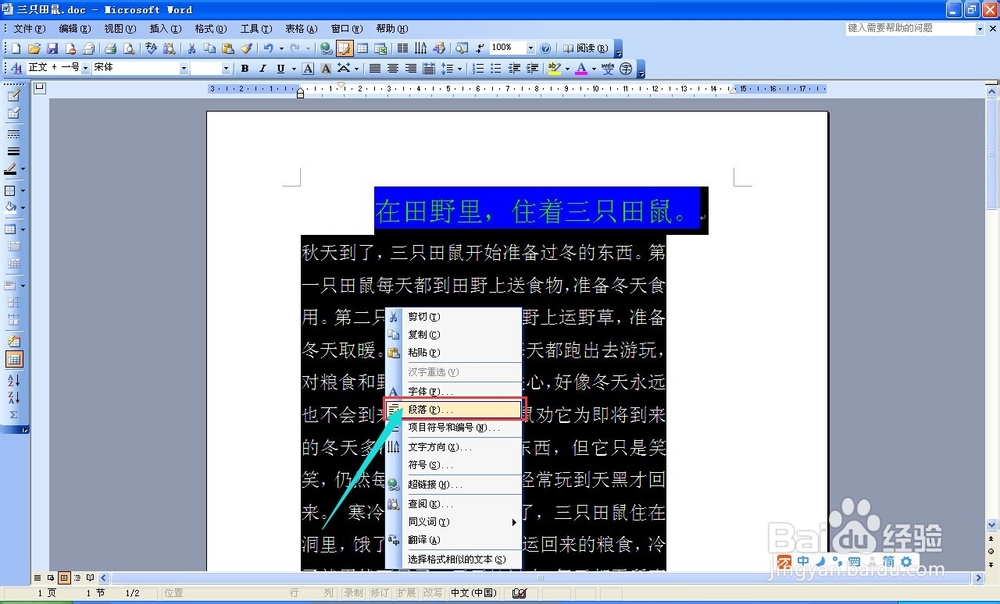Expand the Font Color dropdown arrow
This screenshot has width=1000, height=604.
click(x=594, y=68)
